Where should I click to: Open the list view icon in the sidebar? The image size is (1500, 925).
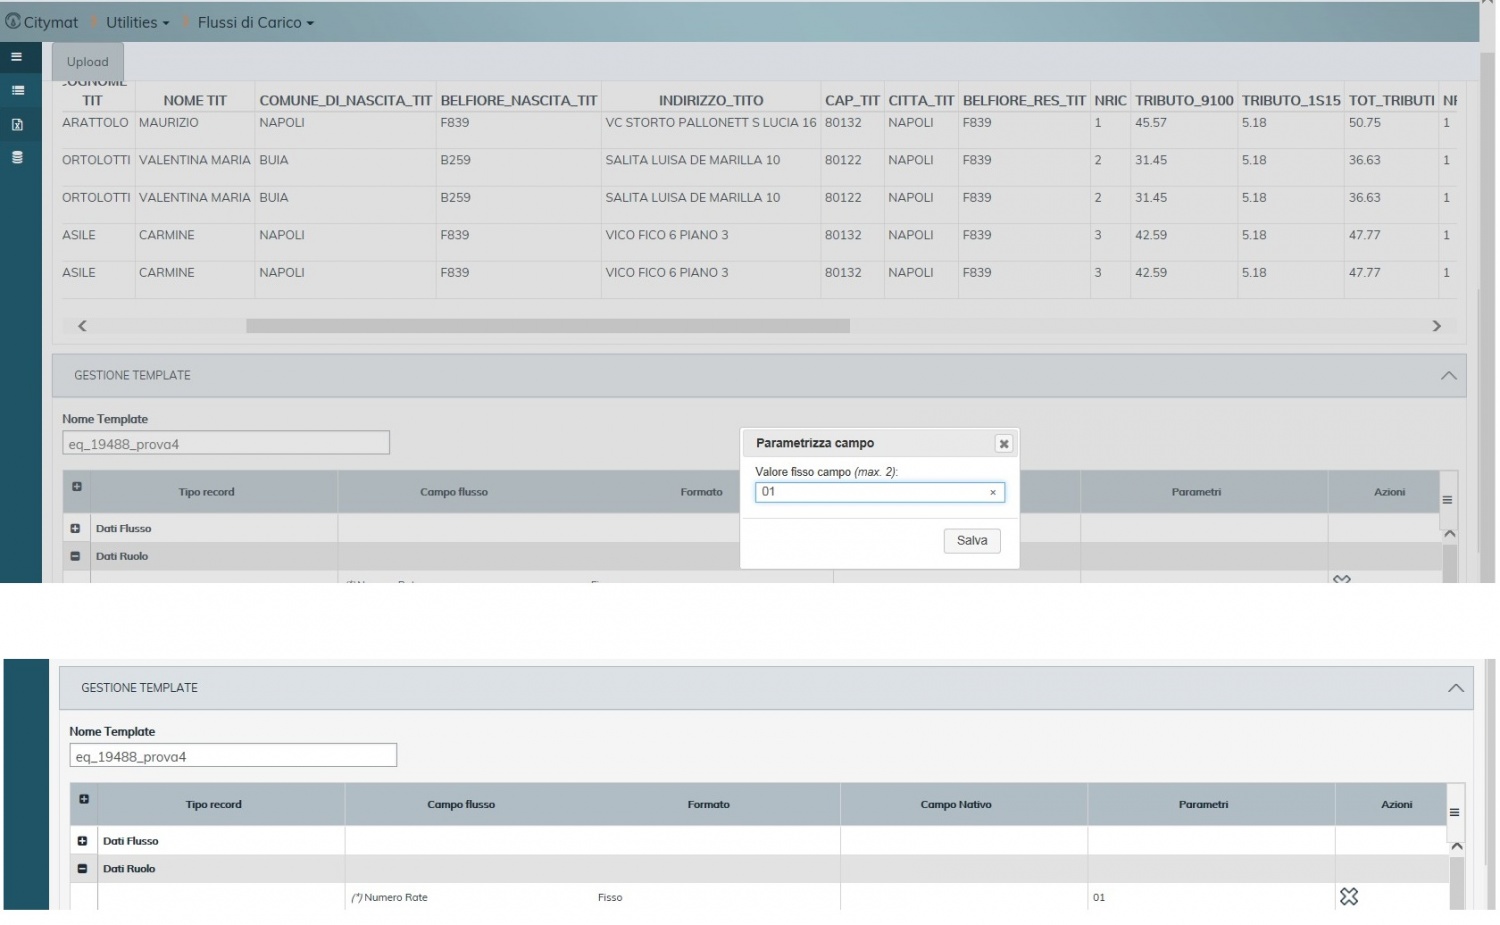17,91
